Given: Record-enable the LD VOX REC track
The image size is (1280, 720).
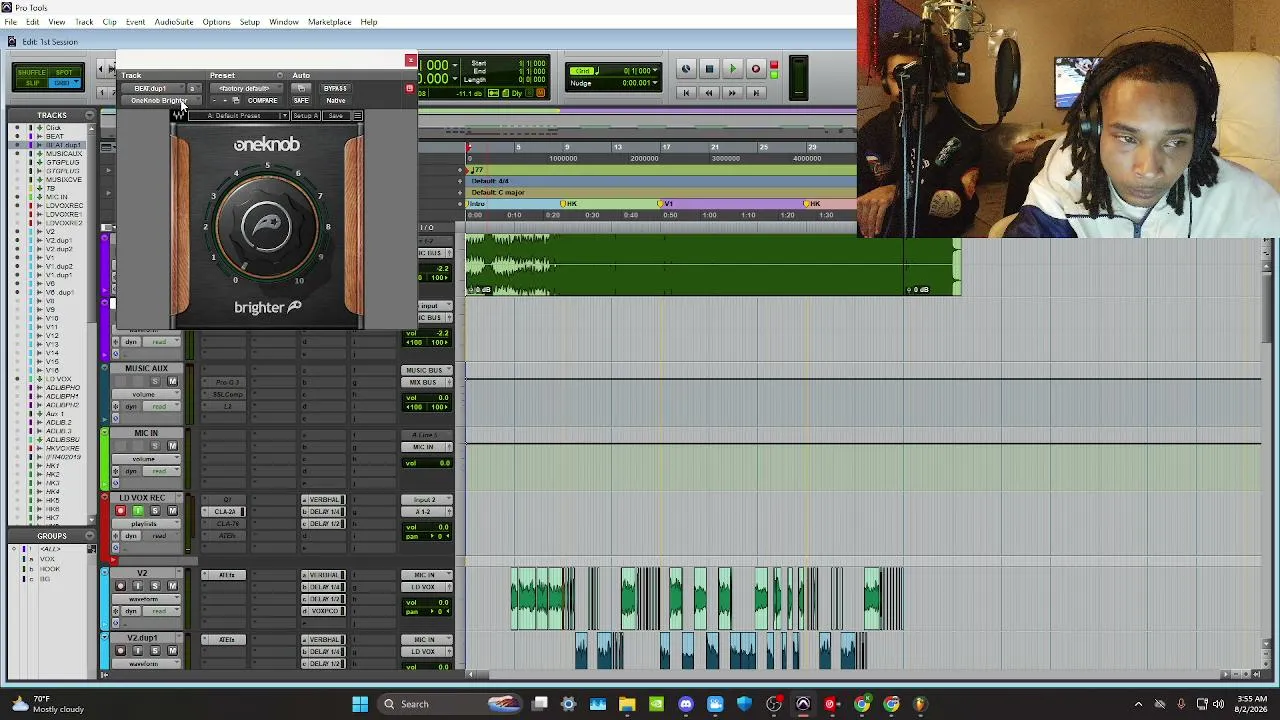Looking at the screenshot, I should [121, 511].
